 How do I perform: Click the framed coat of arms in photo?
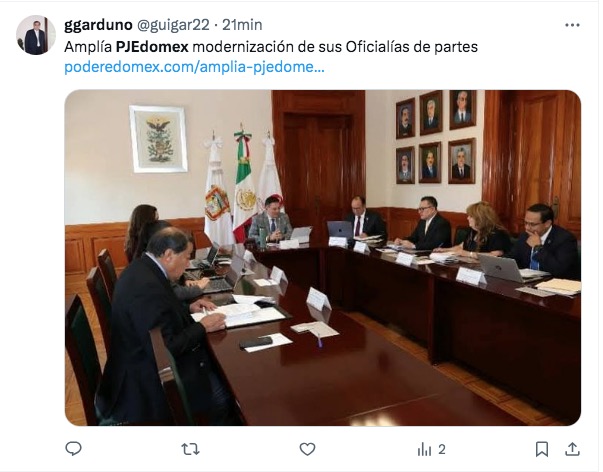[x=158, y=139]
